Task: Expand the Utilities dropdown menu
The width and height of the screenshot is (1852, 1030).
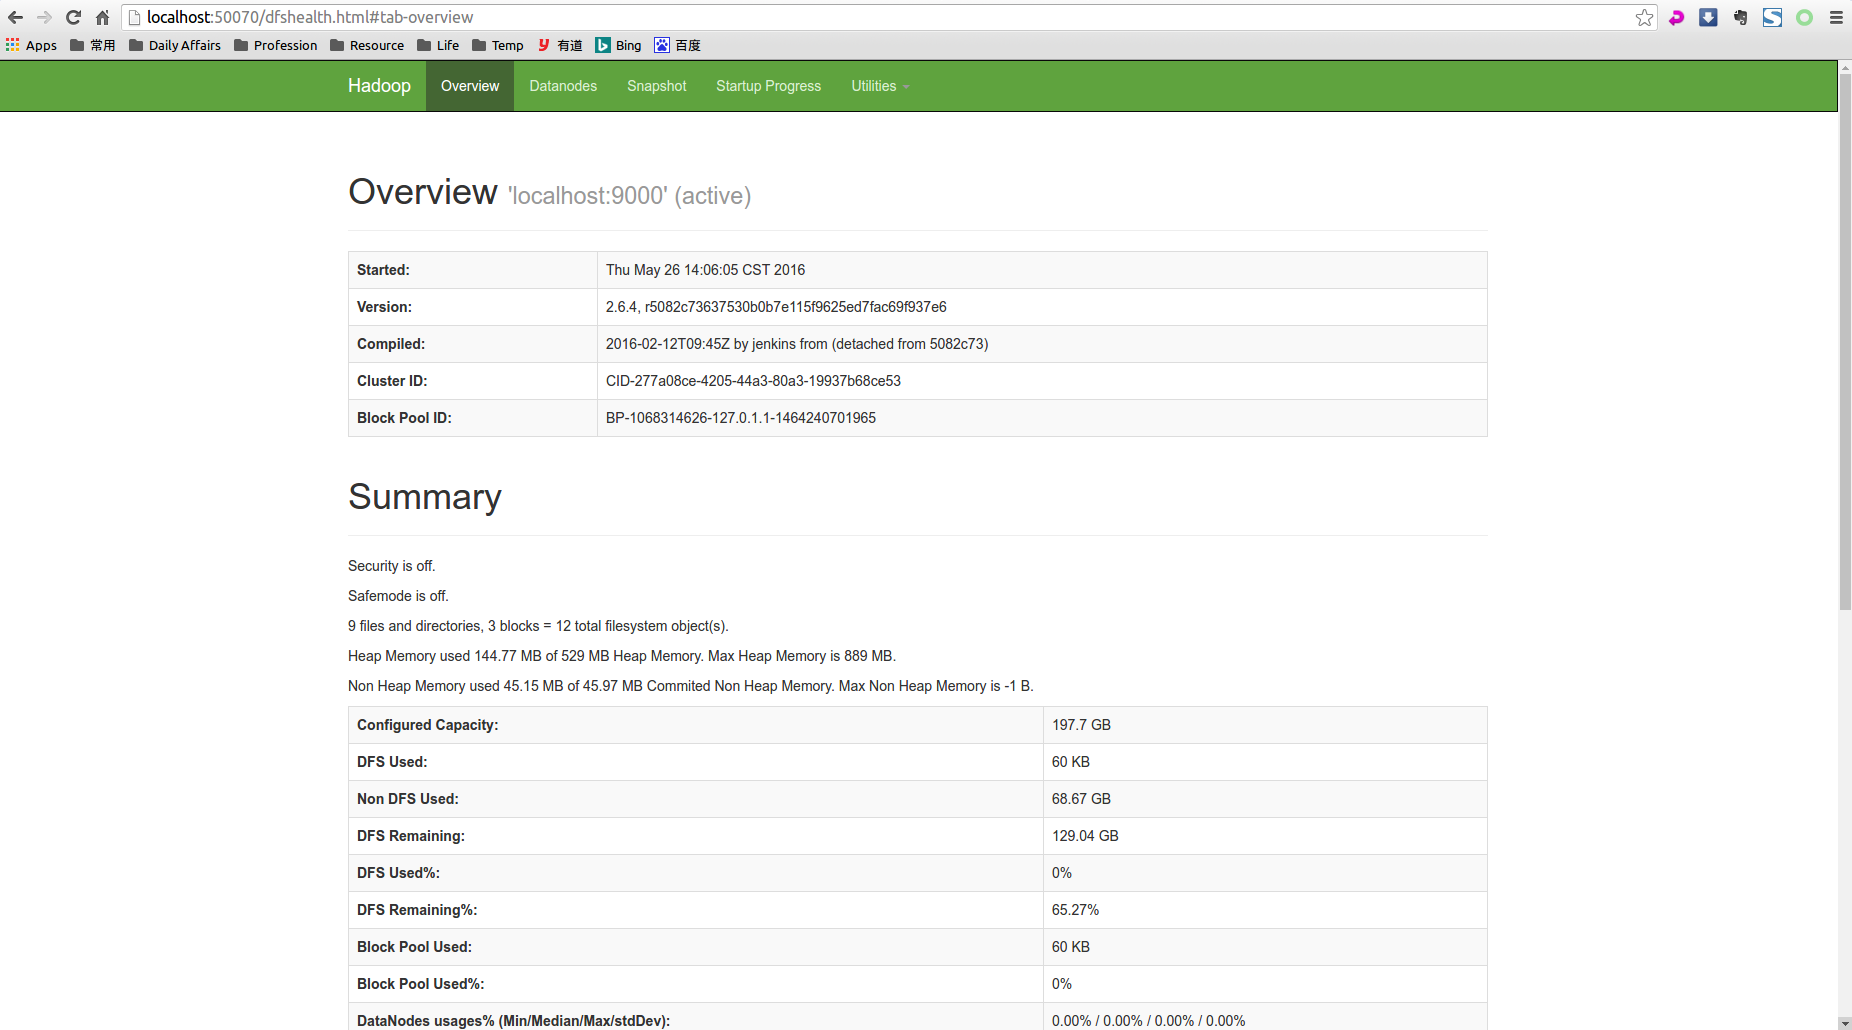Action: (880, 86)
